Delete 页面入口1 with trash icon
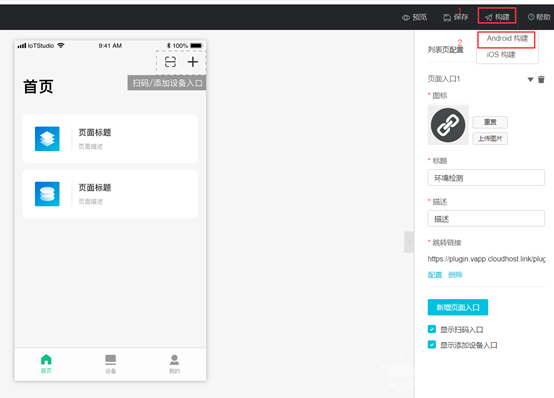The image size is (554, 398). pyautogui.click(x=541, y=79)
